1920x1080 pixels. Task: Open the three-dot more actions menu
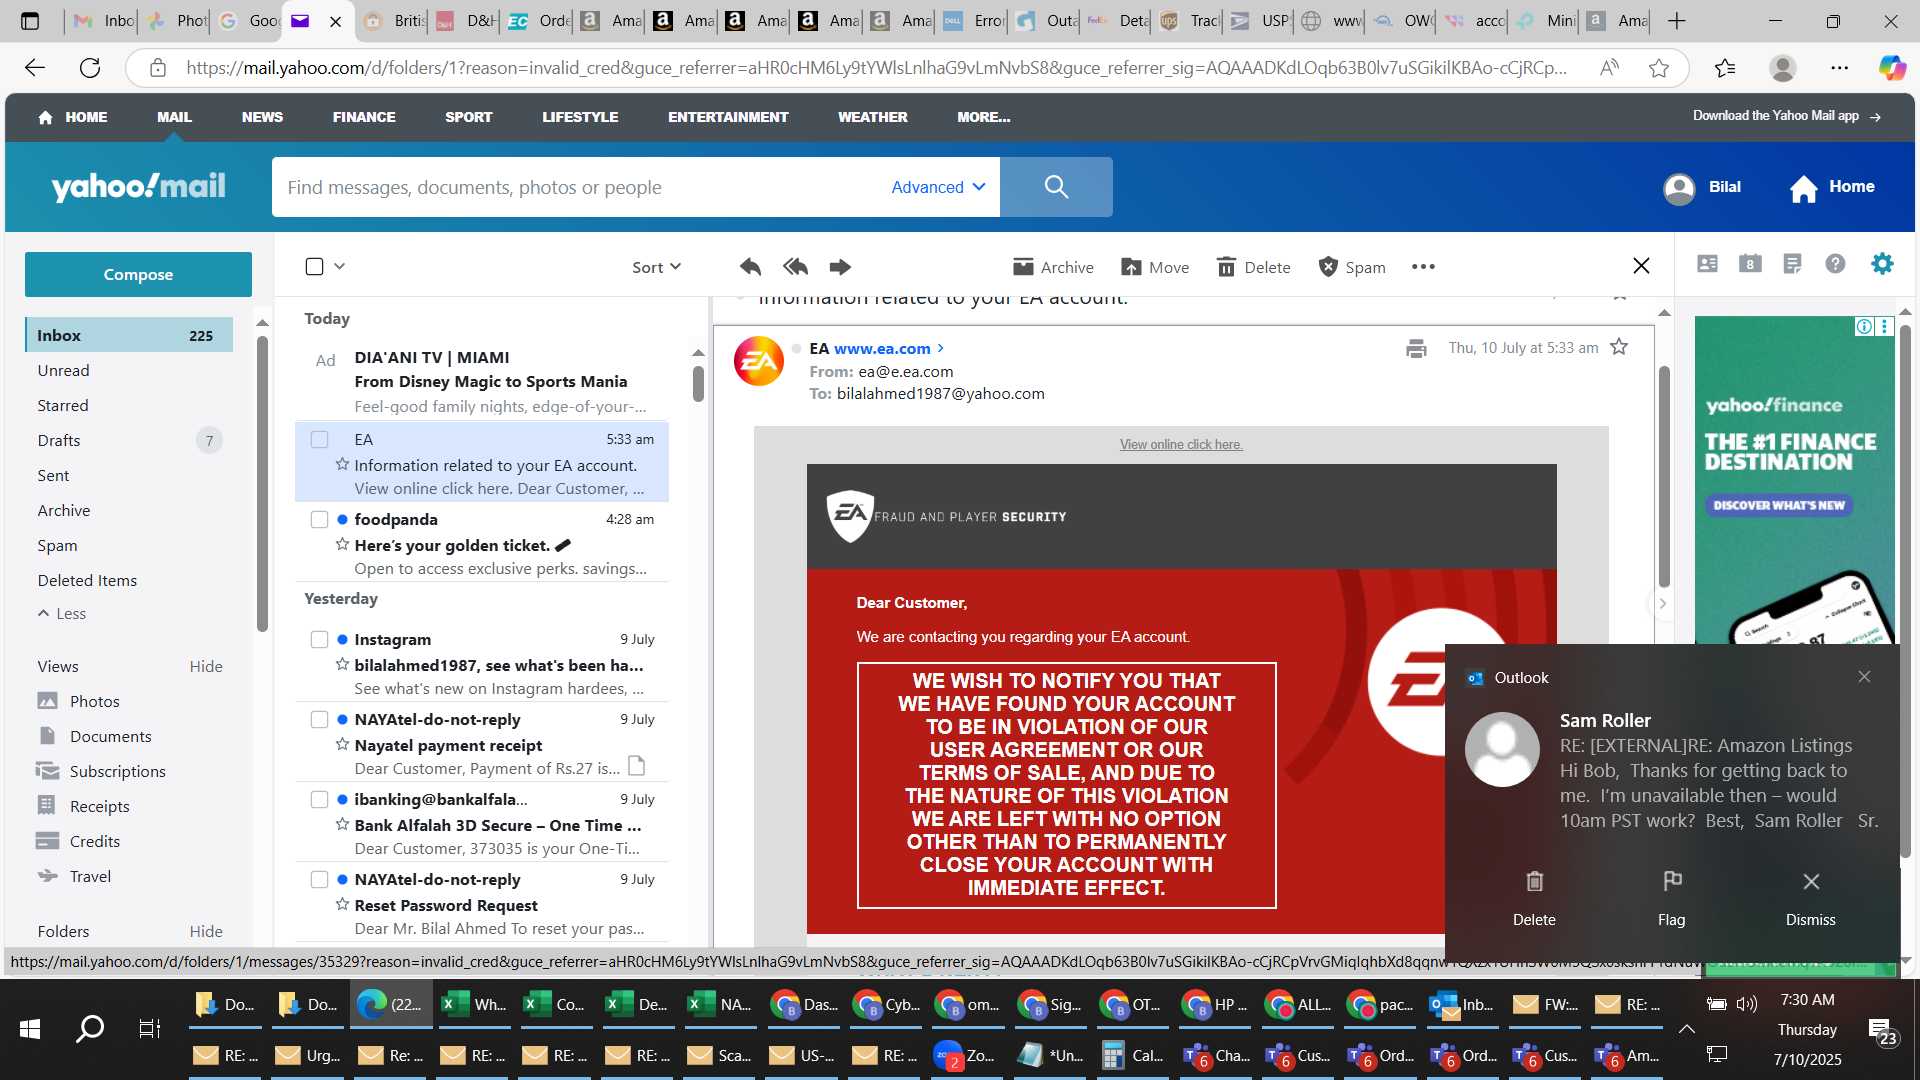click(1423, 267)
